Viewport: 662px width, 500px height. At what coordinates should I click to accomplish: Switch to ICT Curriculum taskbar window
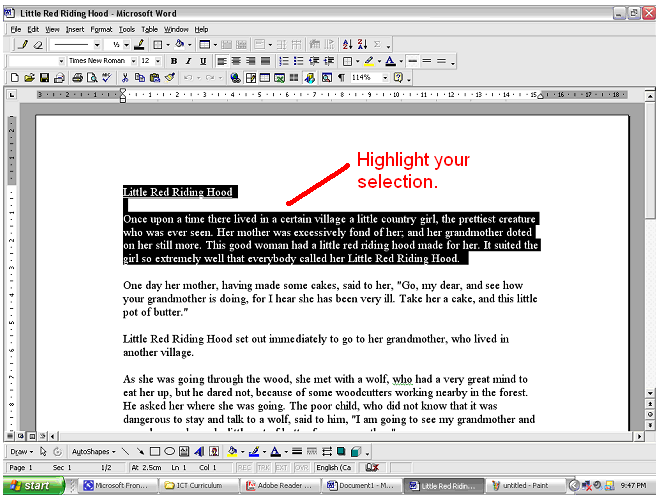tap(198, 486)
